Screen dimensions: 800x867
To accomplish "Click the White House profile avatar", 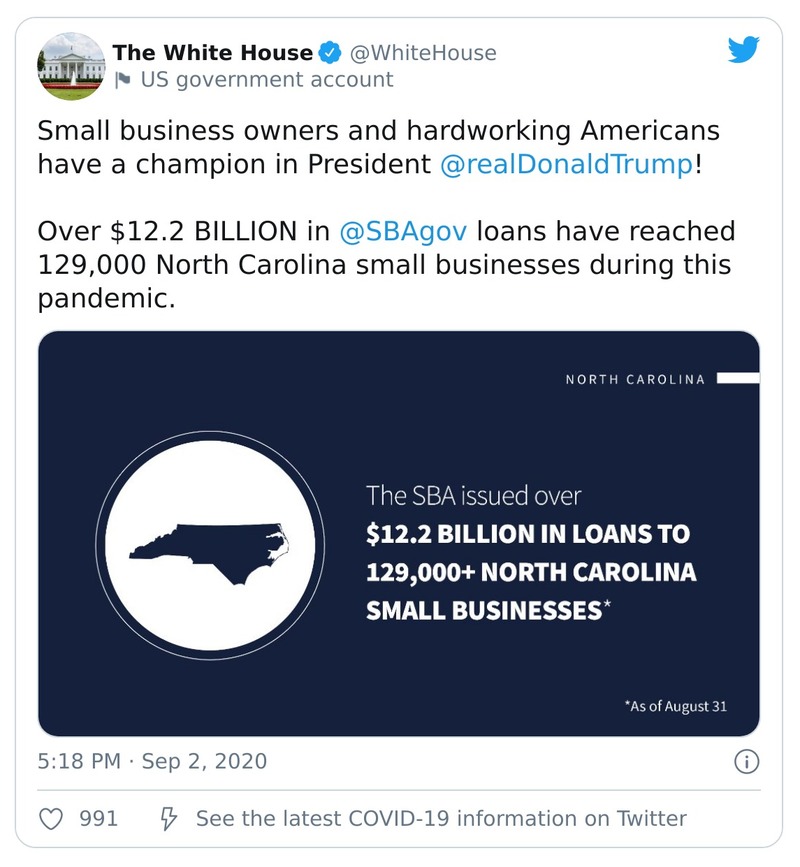I will [71, 64].
